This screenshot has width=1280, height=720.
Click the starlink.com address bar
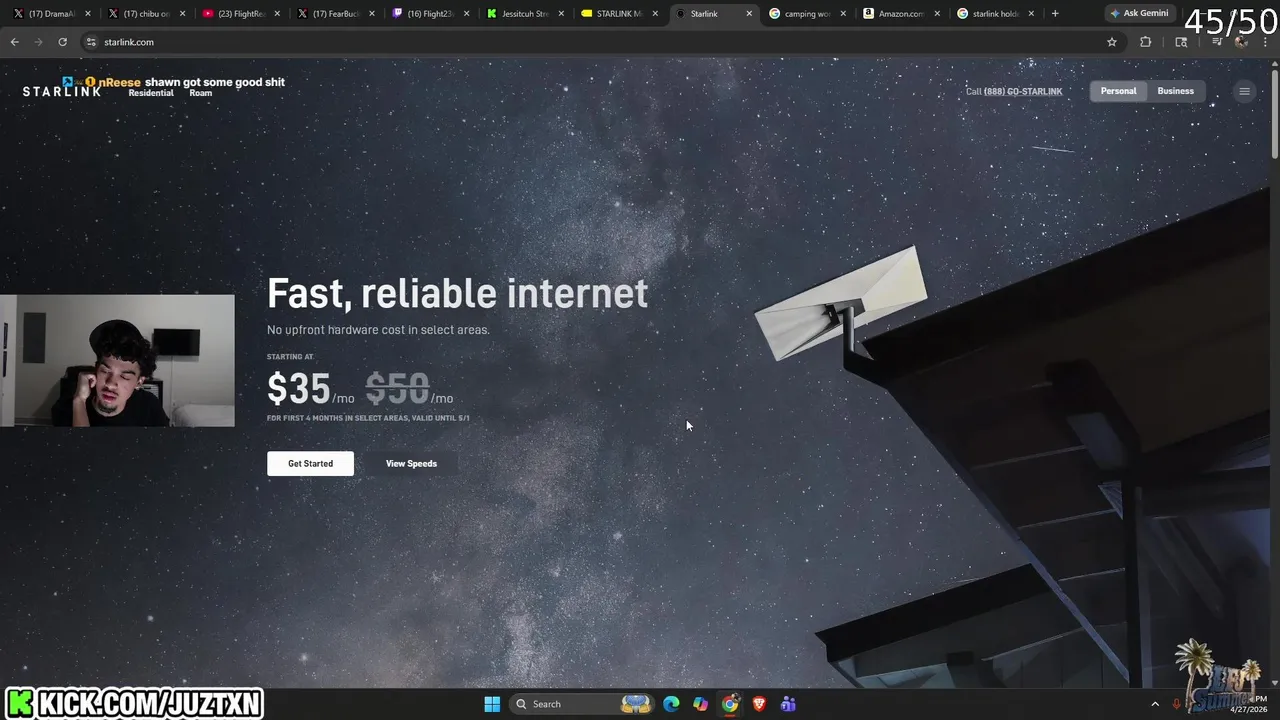click(x=600, y=42)
